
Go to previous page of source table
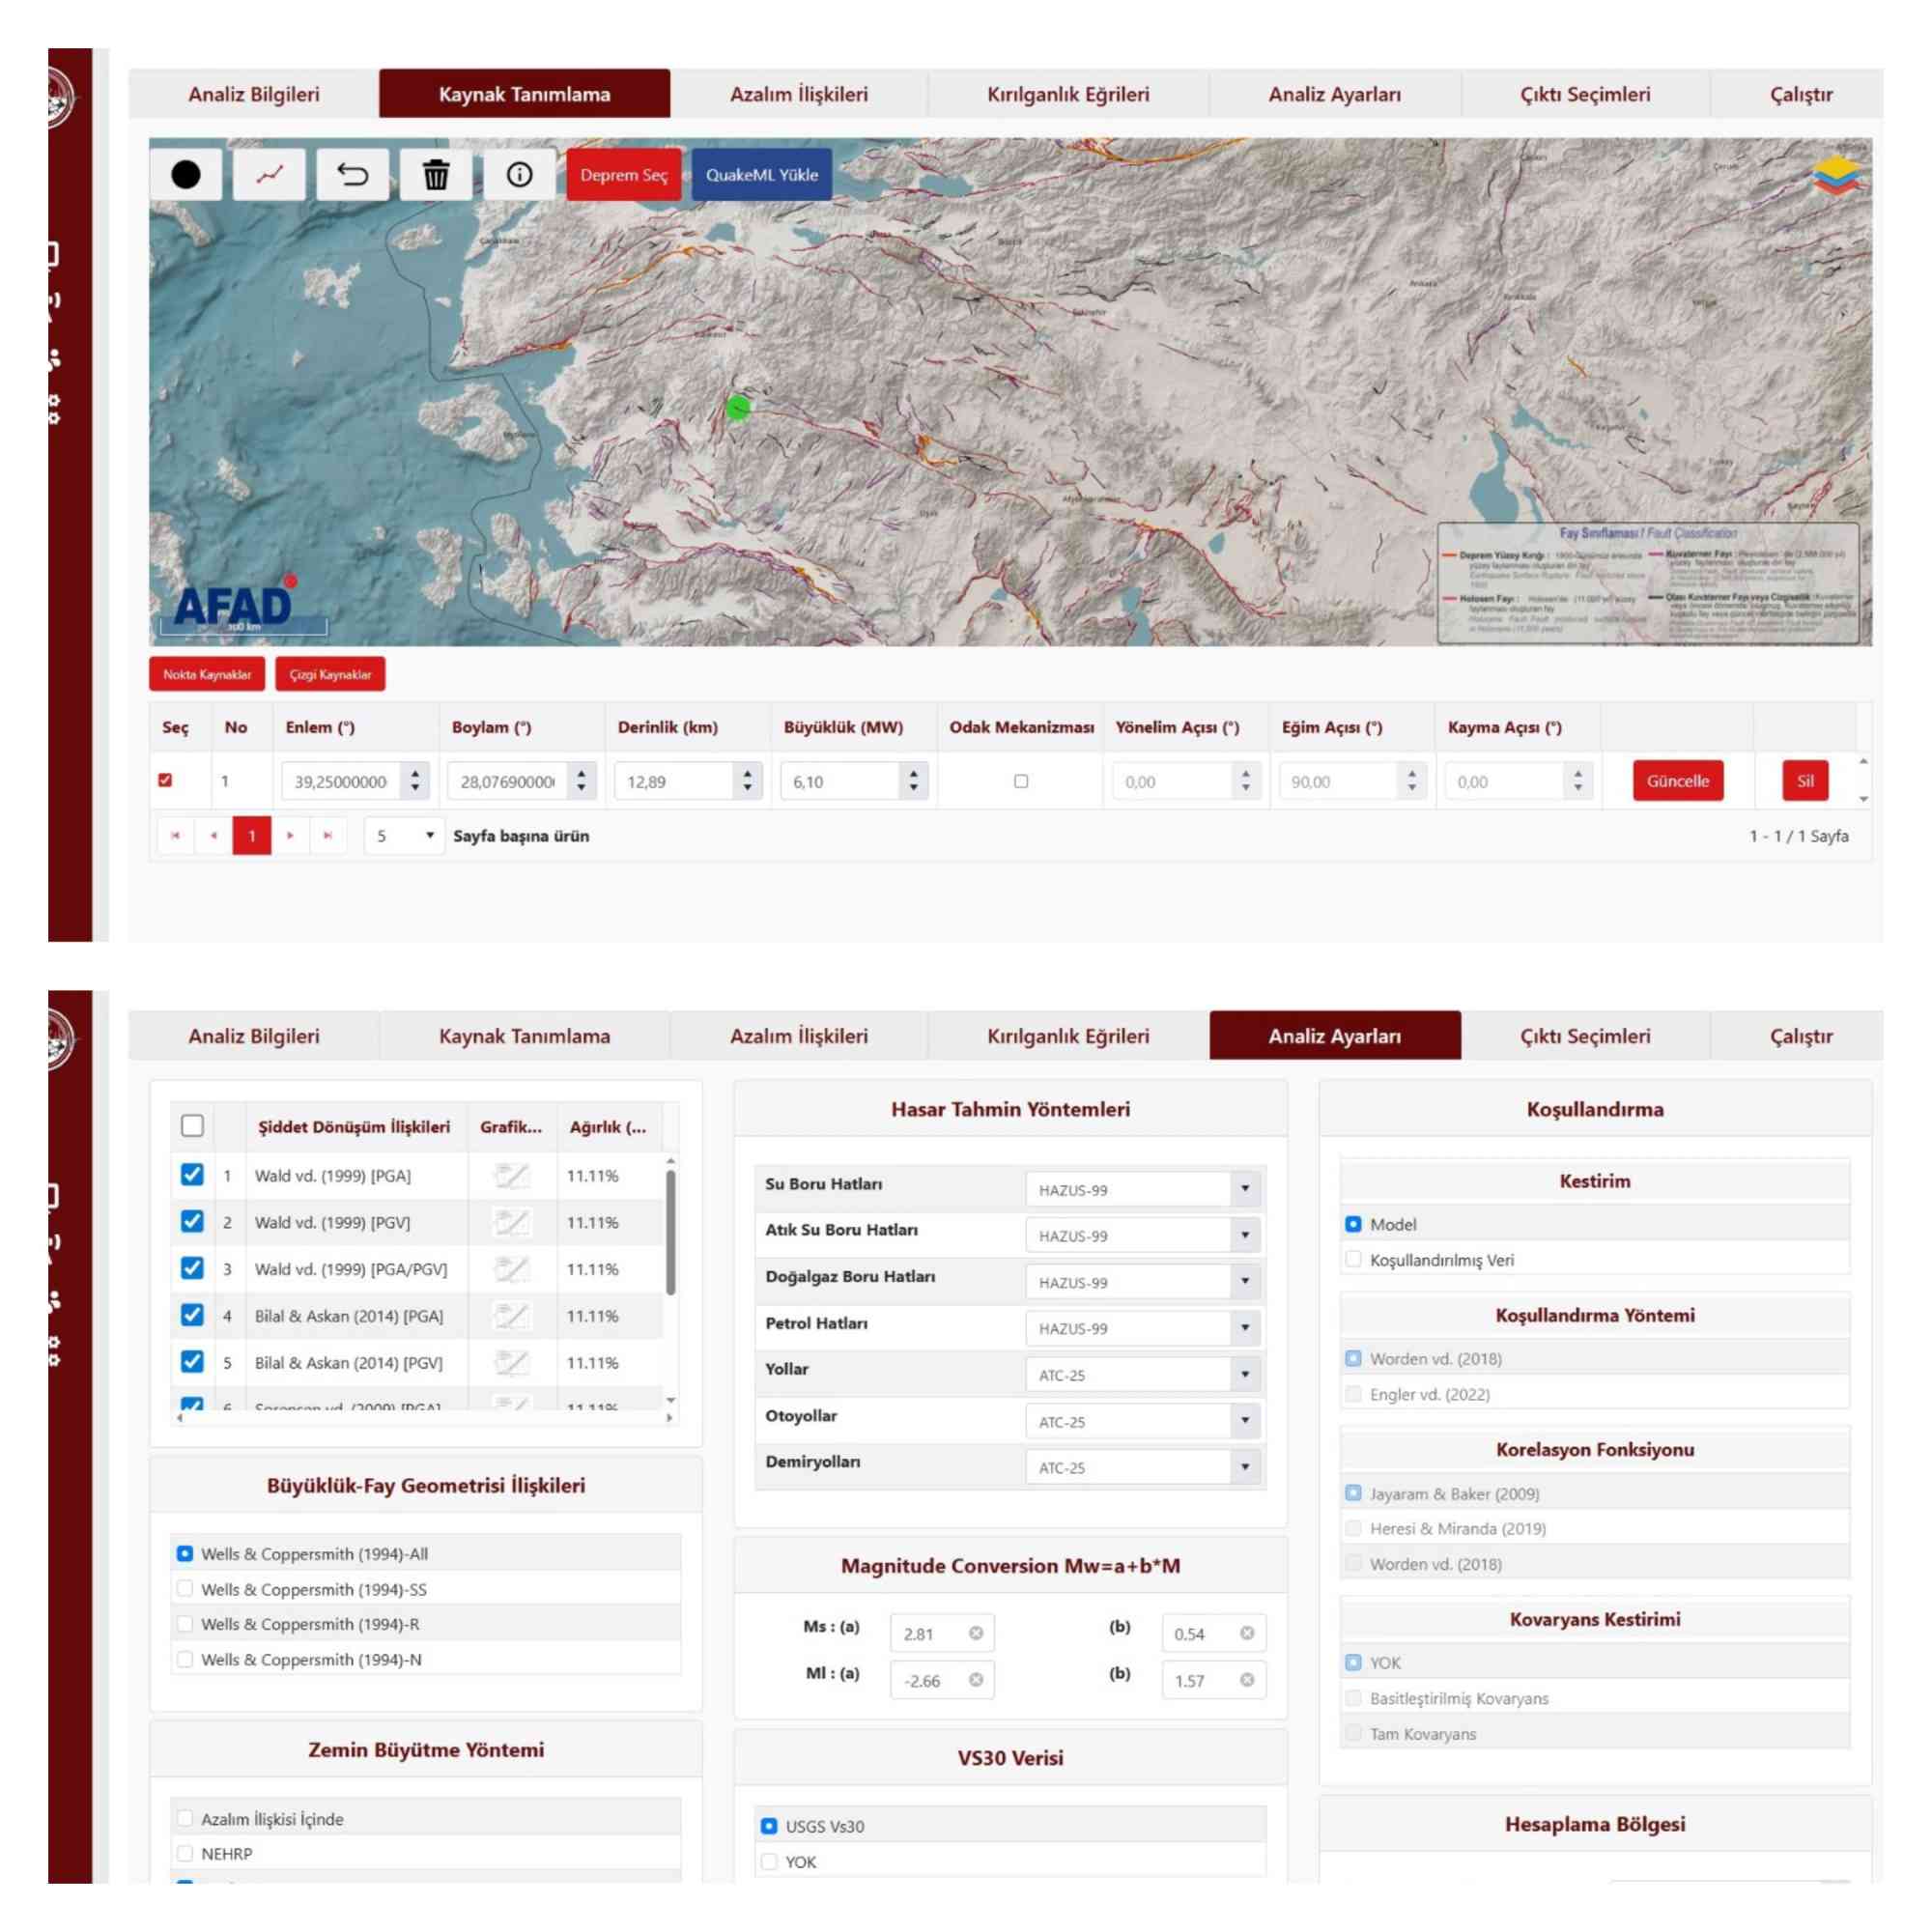tap(214, 835)
